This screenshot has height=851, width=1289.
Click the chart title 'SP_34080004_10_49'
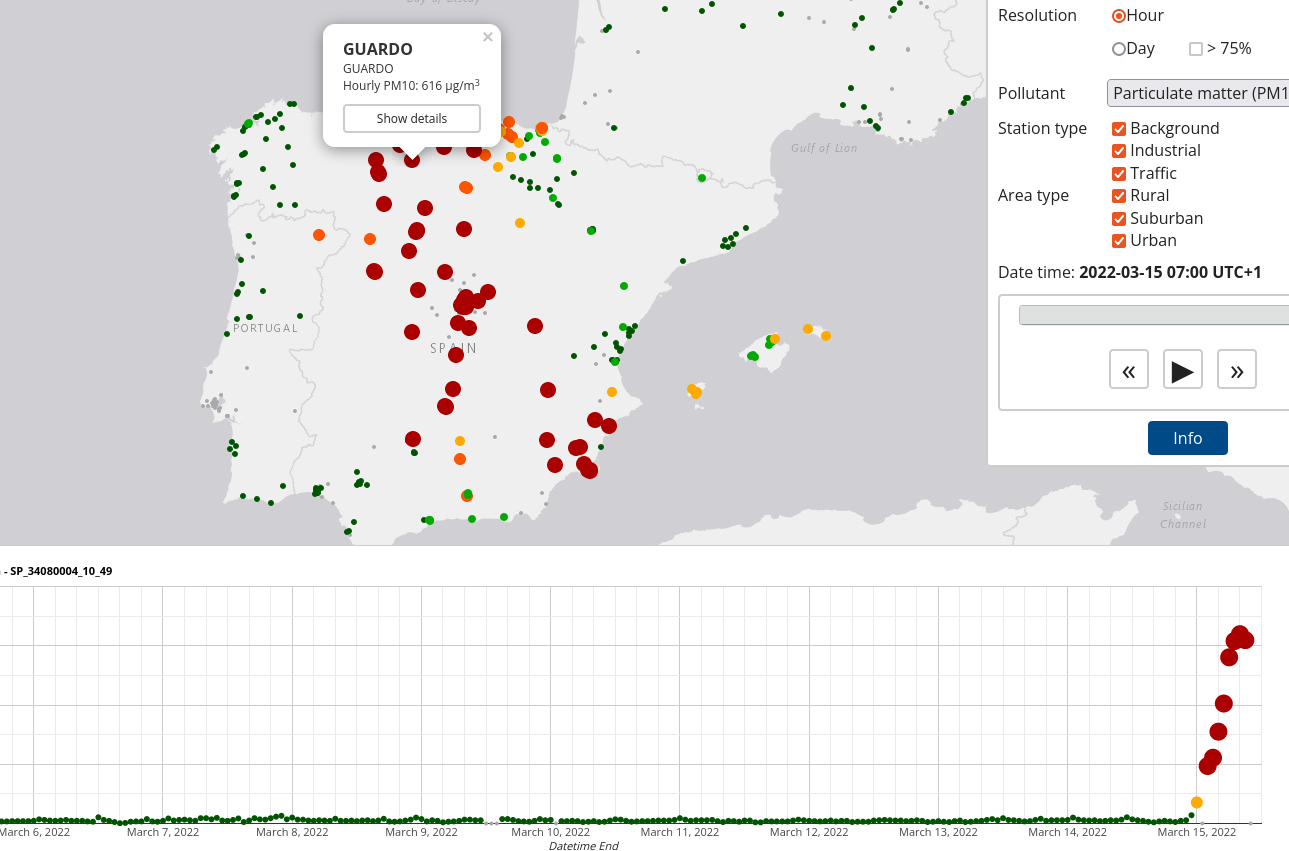pos(61,572)
